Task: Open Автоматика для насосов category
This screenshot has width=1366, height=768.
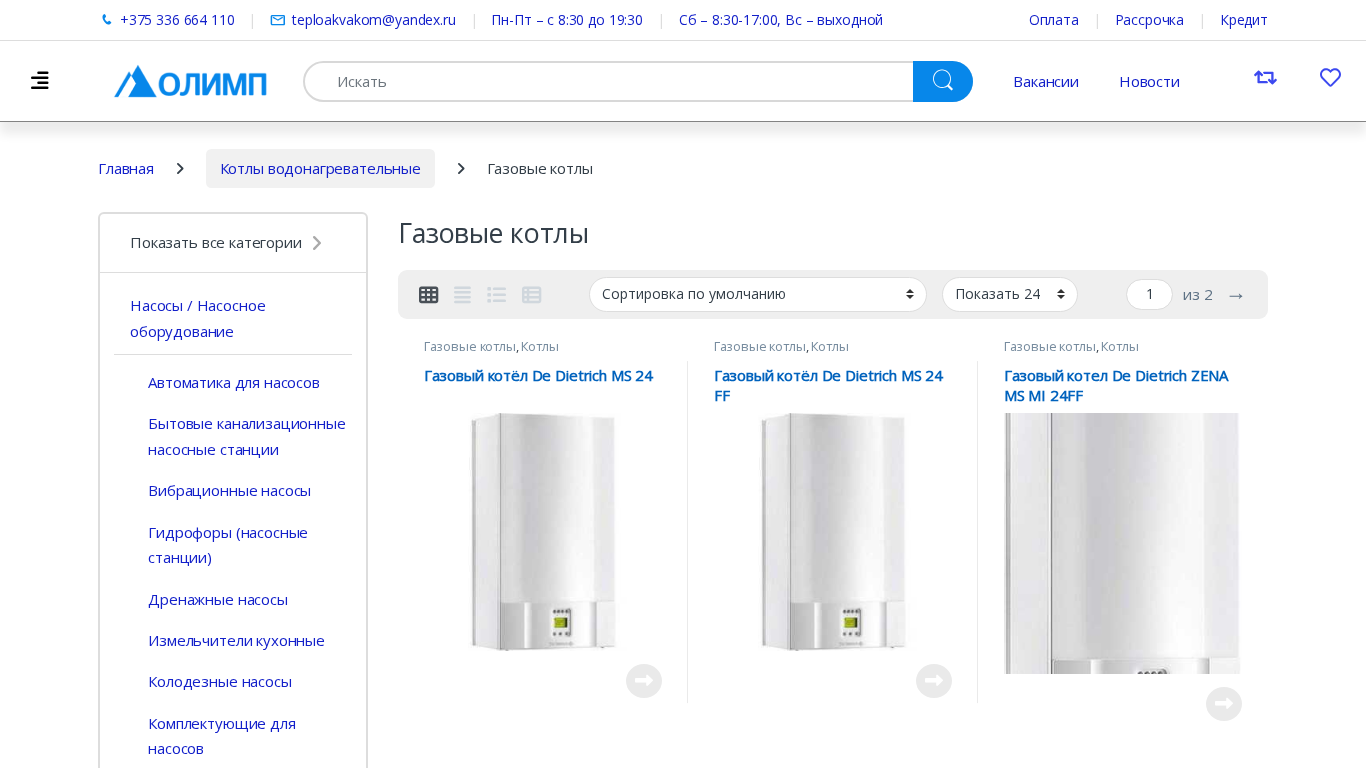Action: tap(234, 382)
